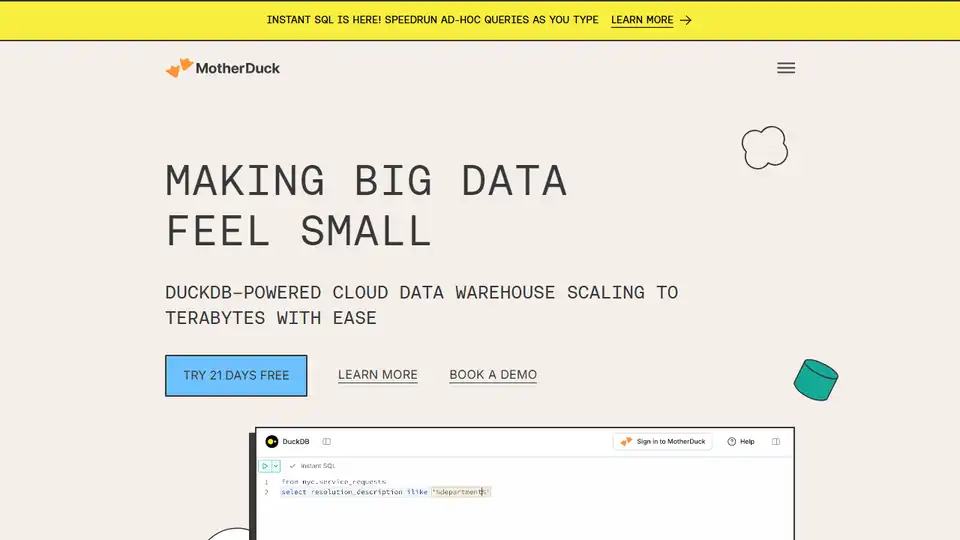This screenshot has width=960, height=540.
Task: Click the MotherDuck logo
Action: click(223, 68)
